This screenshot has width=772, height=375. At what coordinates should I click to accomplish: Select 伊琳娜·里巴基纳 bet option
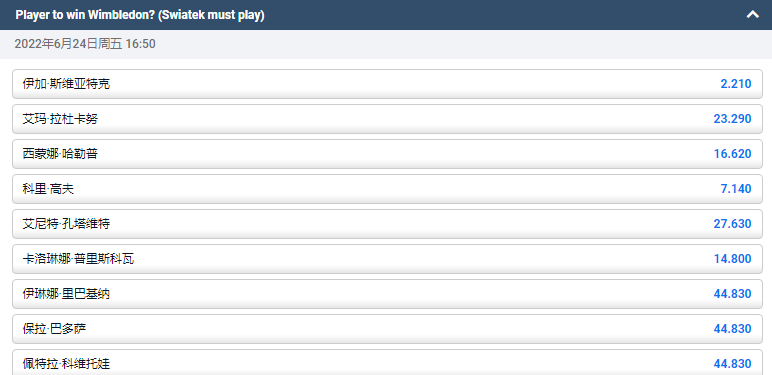point(387,293)
